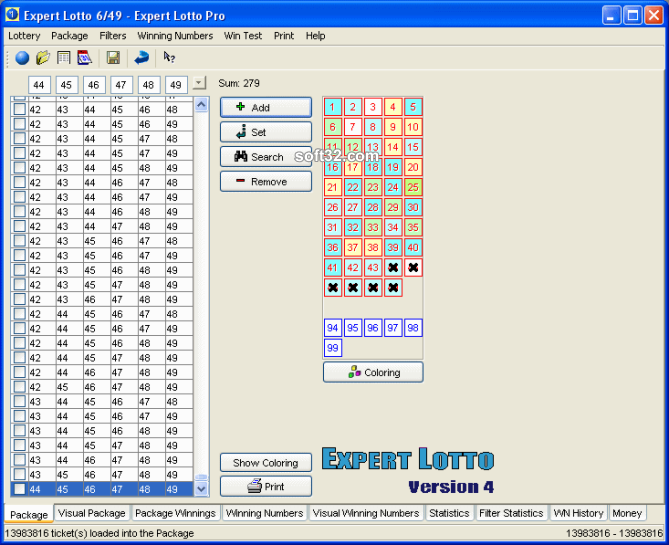This screenshot has width=669, height=545.
Task: Select number 1 in the number grid
Action: tap(332, 107)
